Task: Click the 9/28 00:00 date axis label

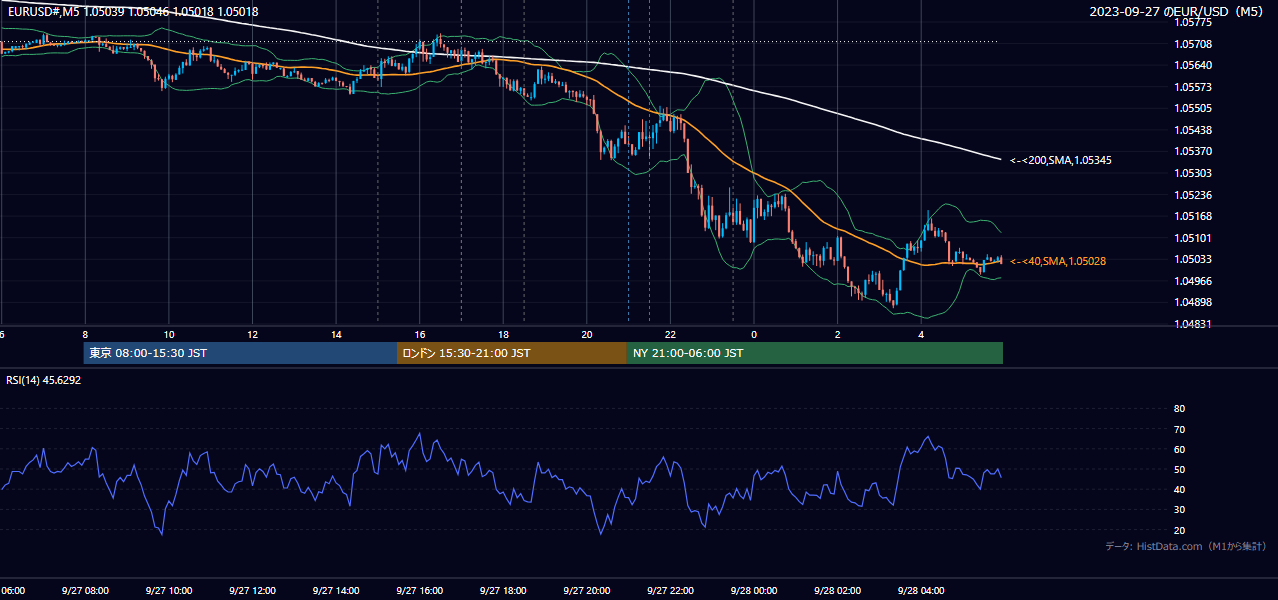Action: (x=754, y=590)
